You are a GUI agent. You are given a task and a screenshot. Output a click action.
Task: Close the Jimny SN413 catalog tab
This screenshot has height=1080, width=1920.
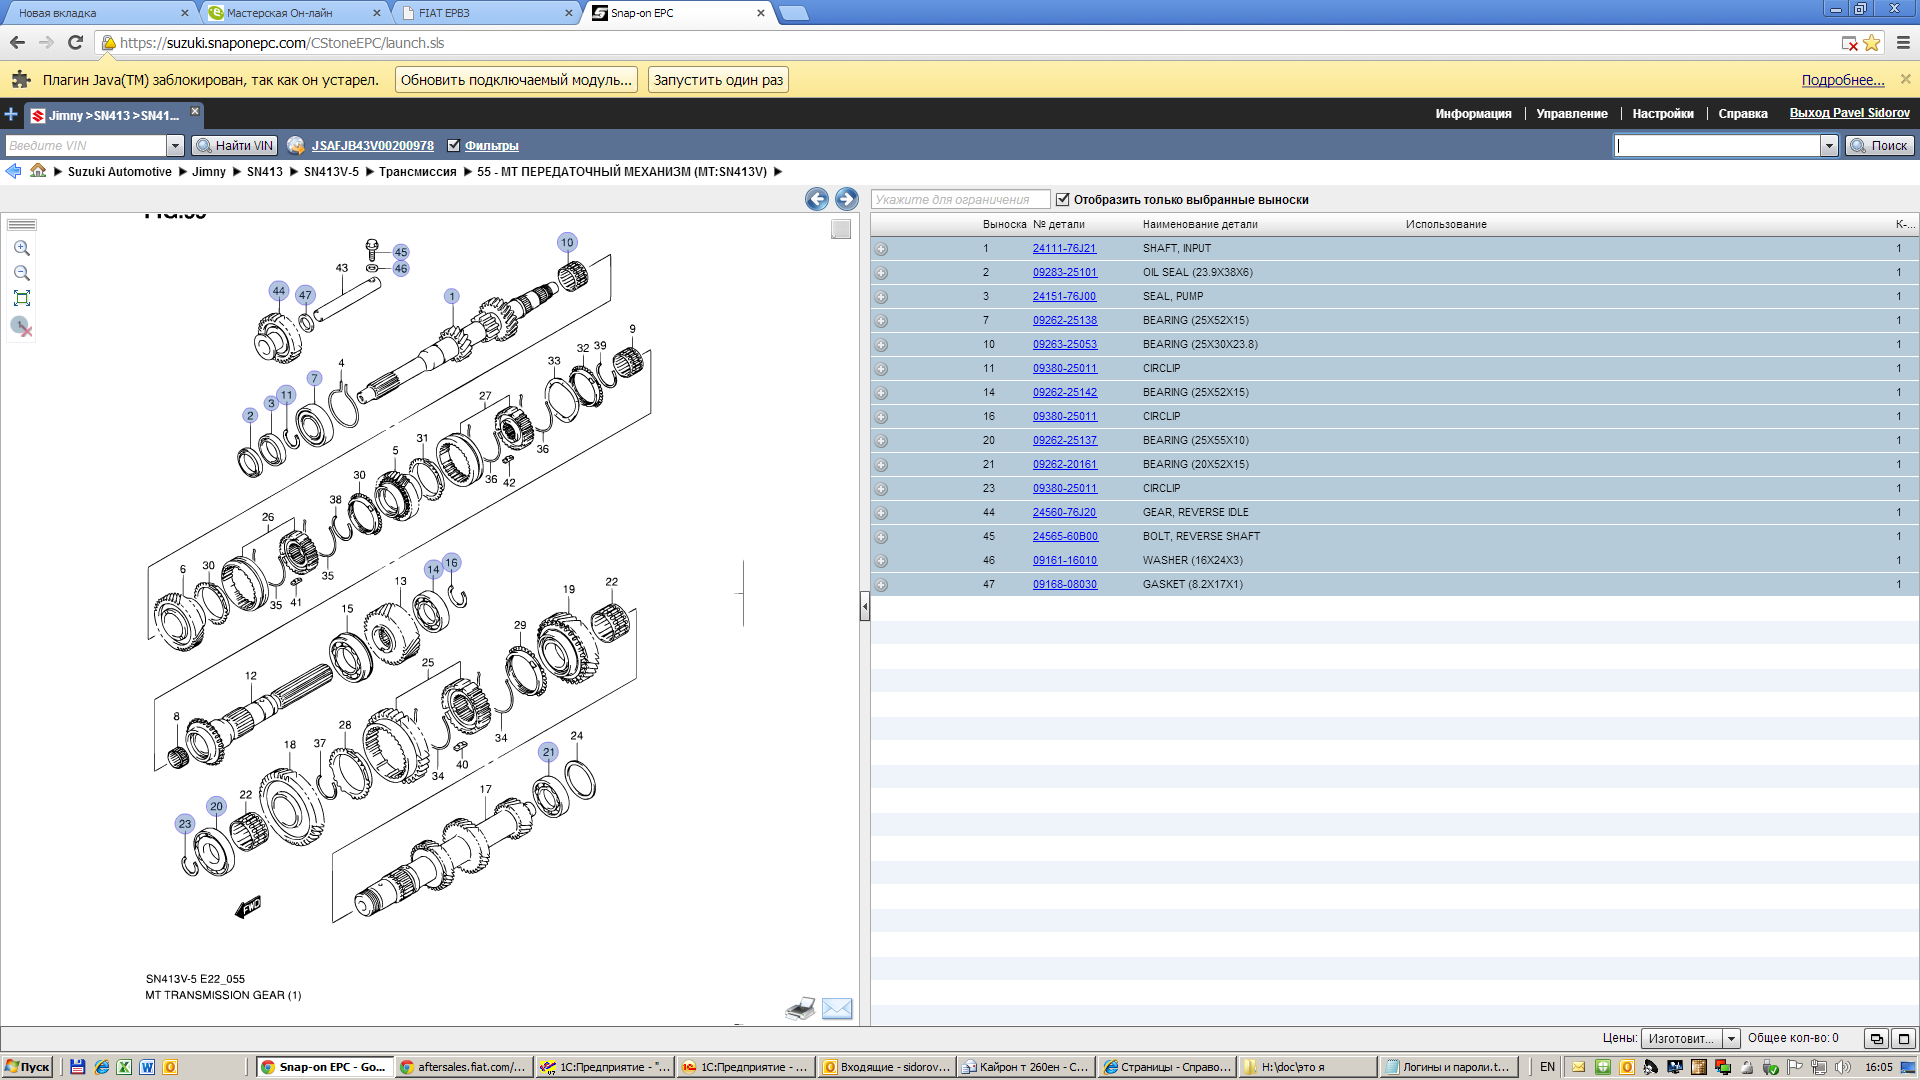click(195, 111)
